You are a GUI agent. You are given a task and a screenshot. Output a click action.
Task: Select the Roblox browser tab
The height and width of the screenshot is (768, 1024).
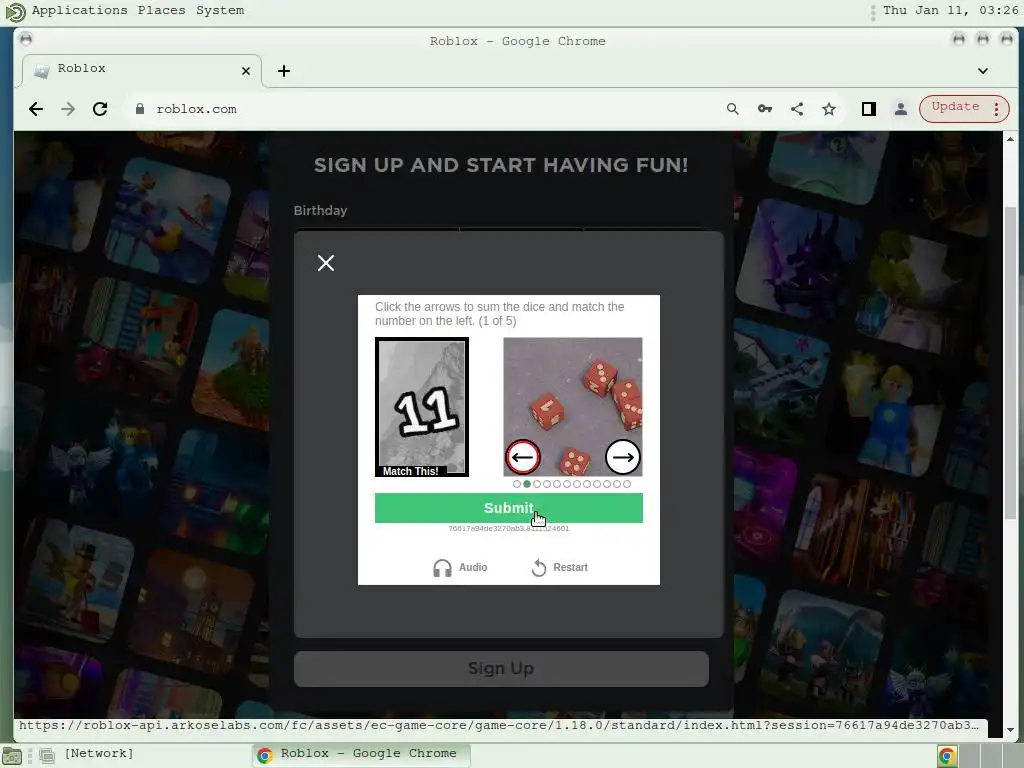pos(142,70)
